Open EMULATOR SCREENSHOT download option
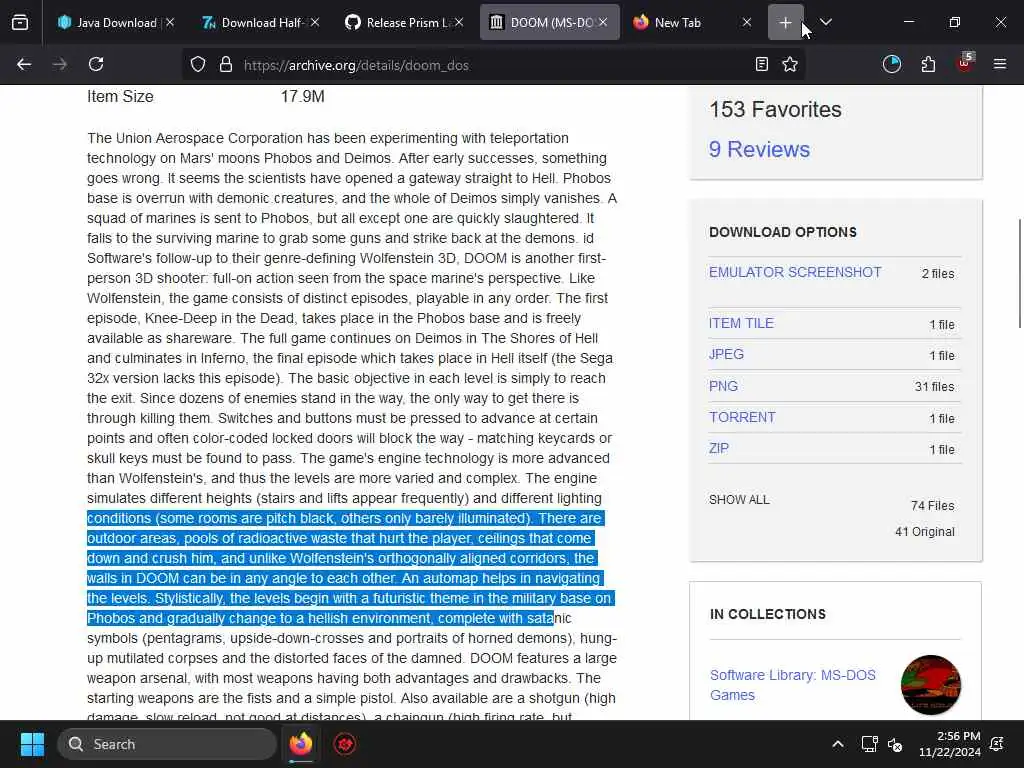 795,272
